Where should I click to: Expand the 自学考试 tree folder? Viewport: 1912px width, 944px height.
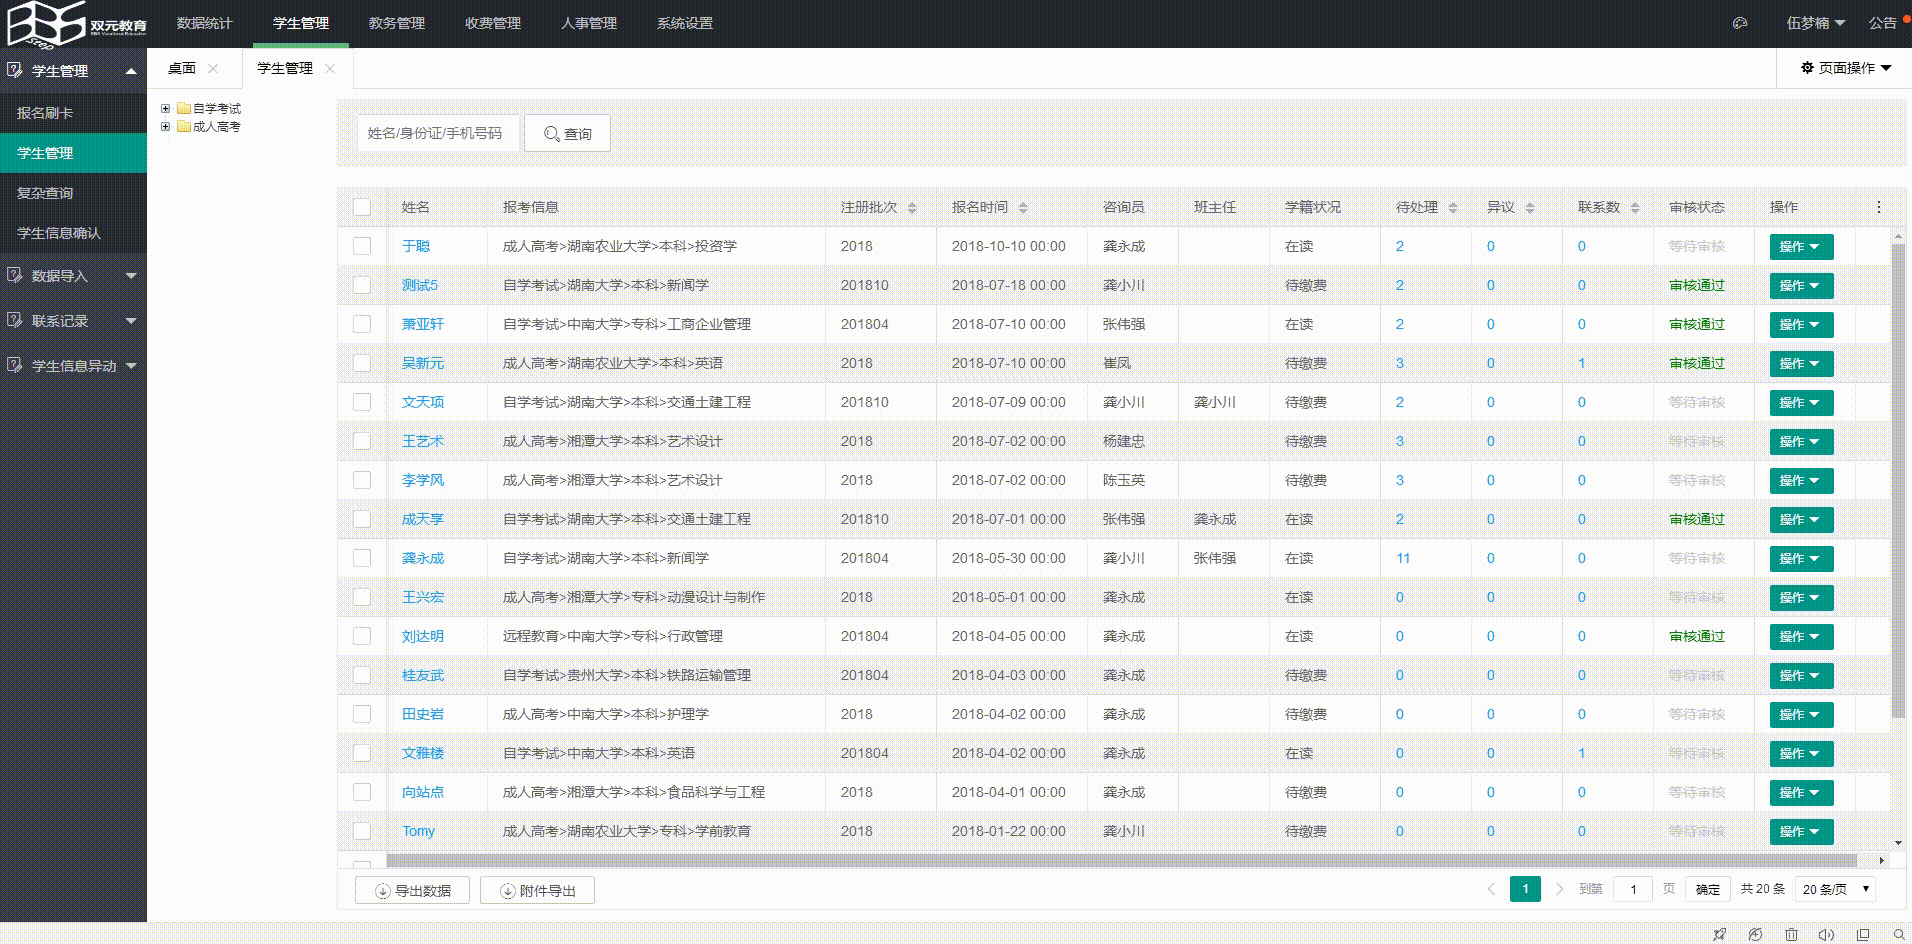[x=166, y=108]
